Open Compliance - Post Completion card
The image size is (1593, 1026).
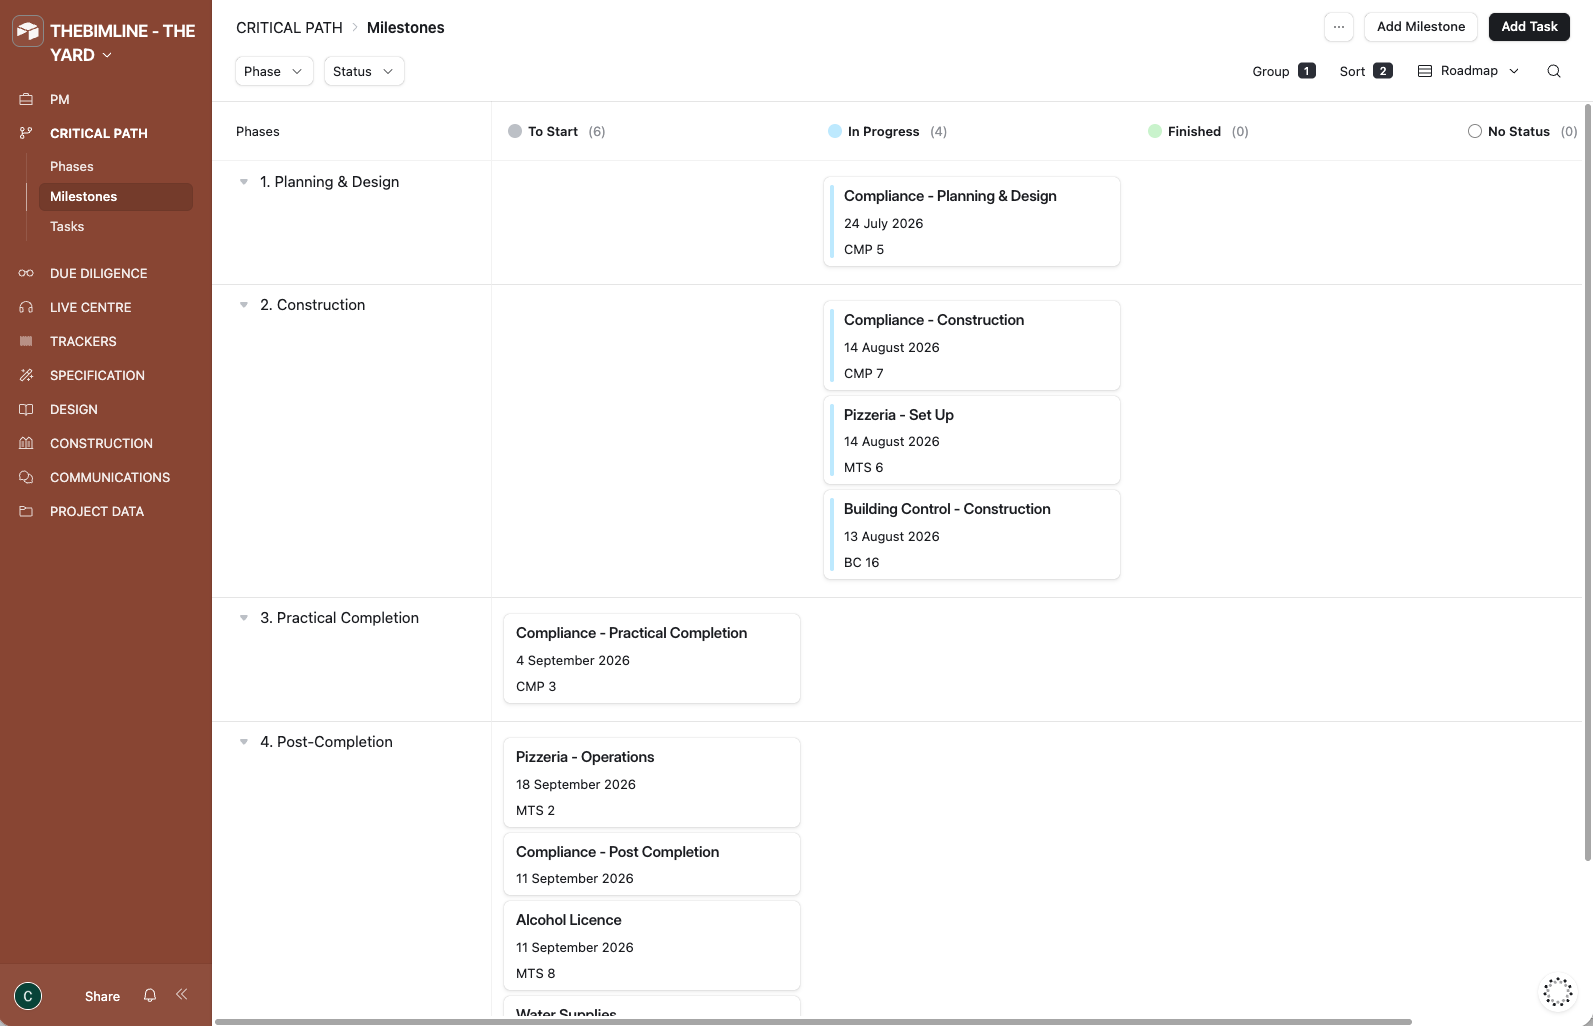[x=652, y=864]
